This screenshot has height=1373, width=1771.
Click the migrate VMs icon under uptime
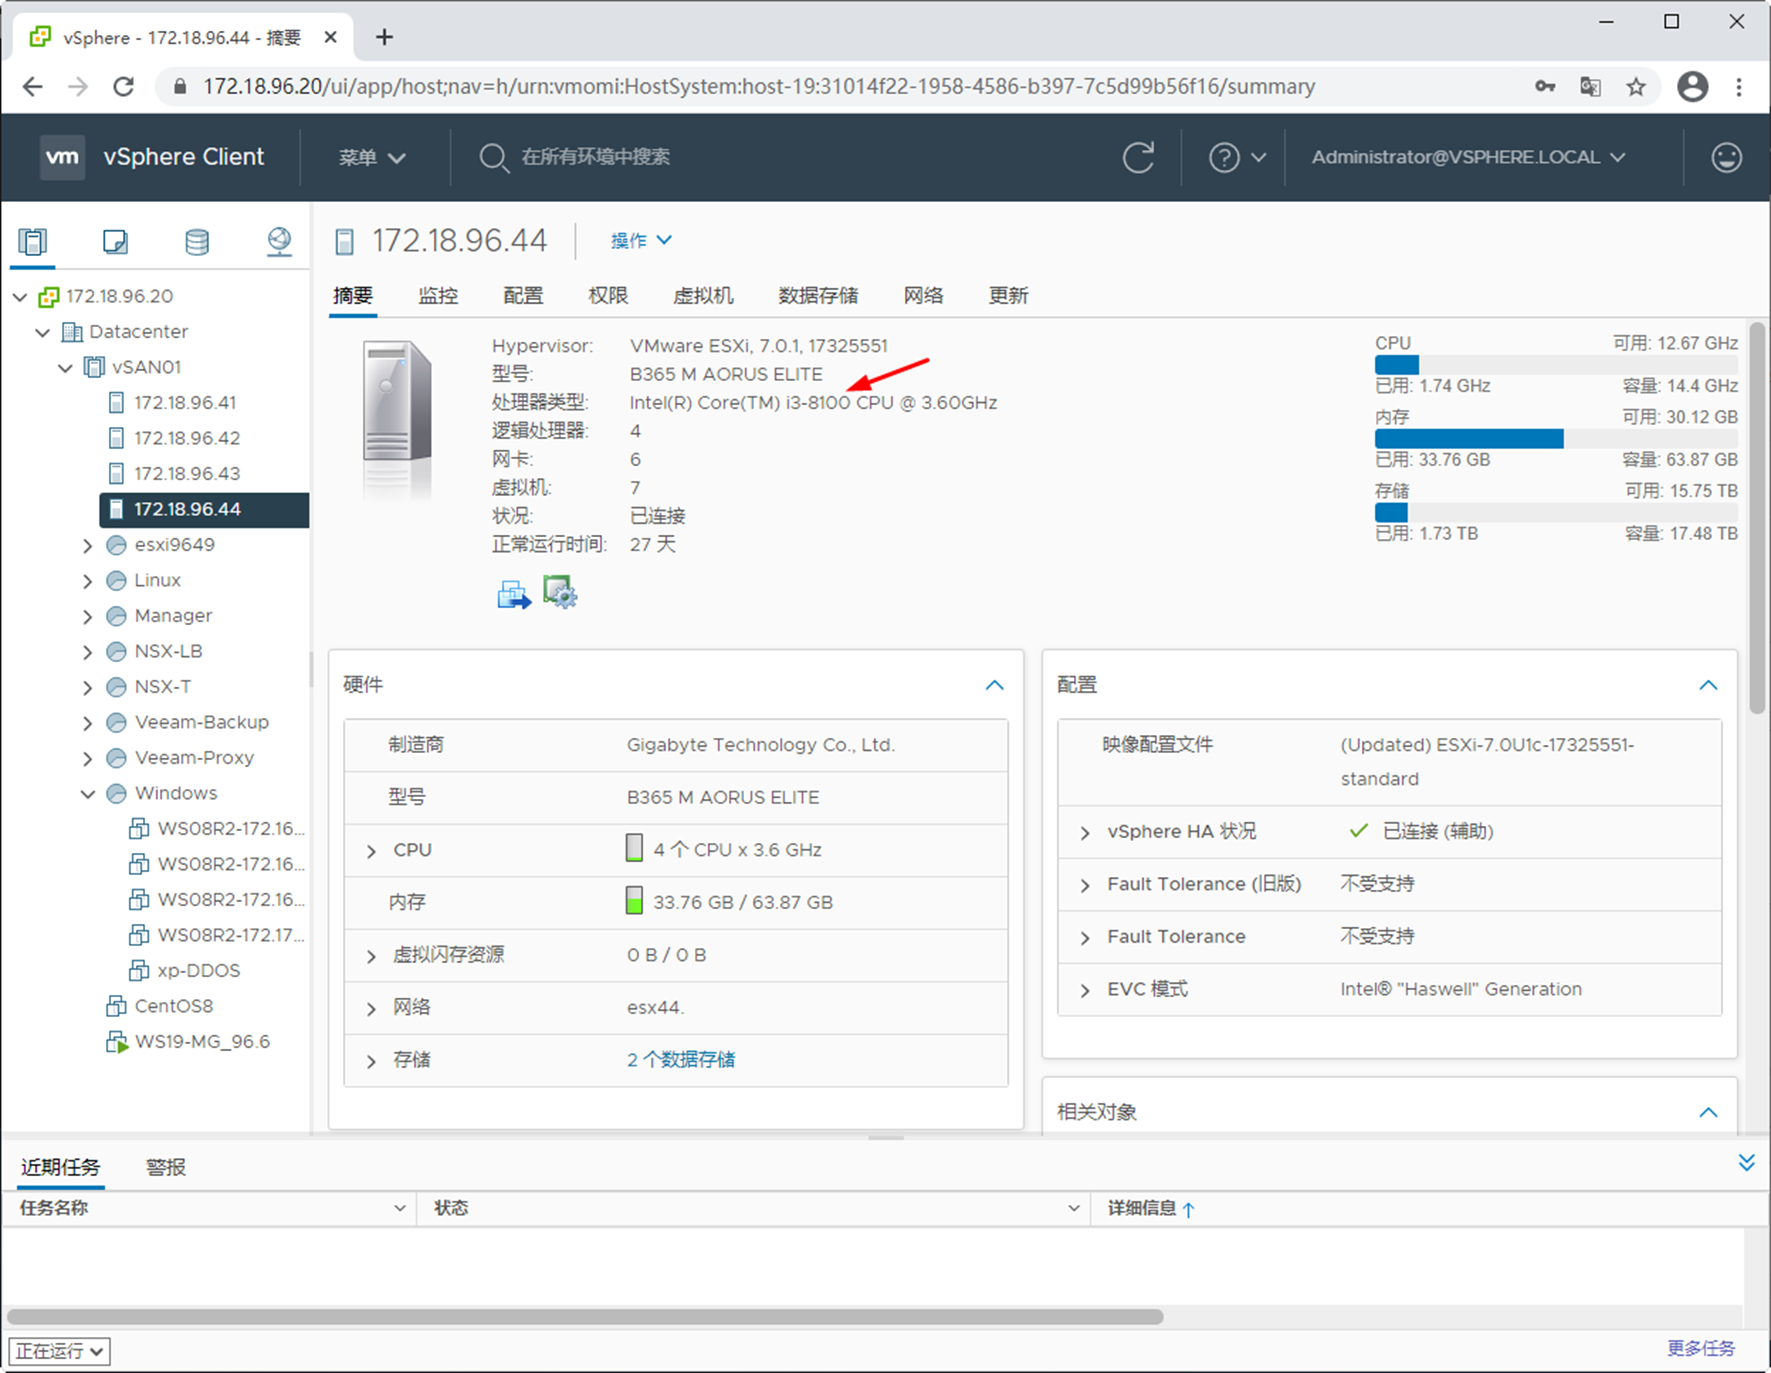(514, 594)
